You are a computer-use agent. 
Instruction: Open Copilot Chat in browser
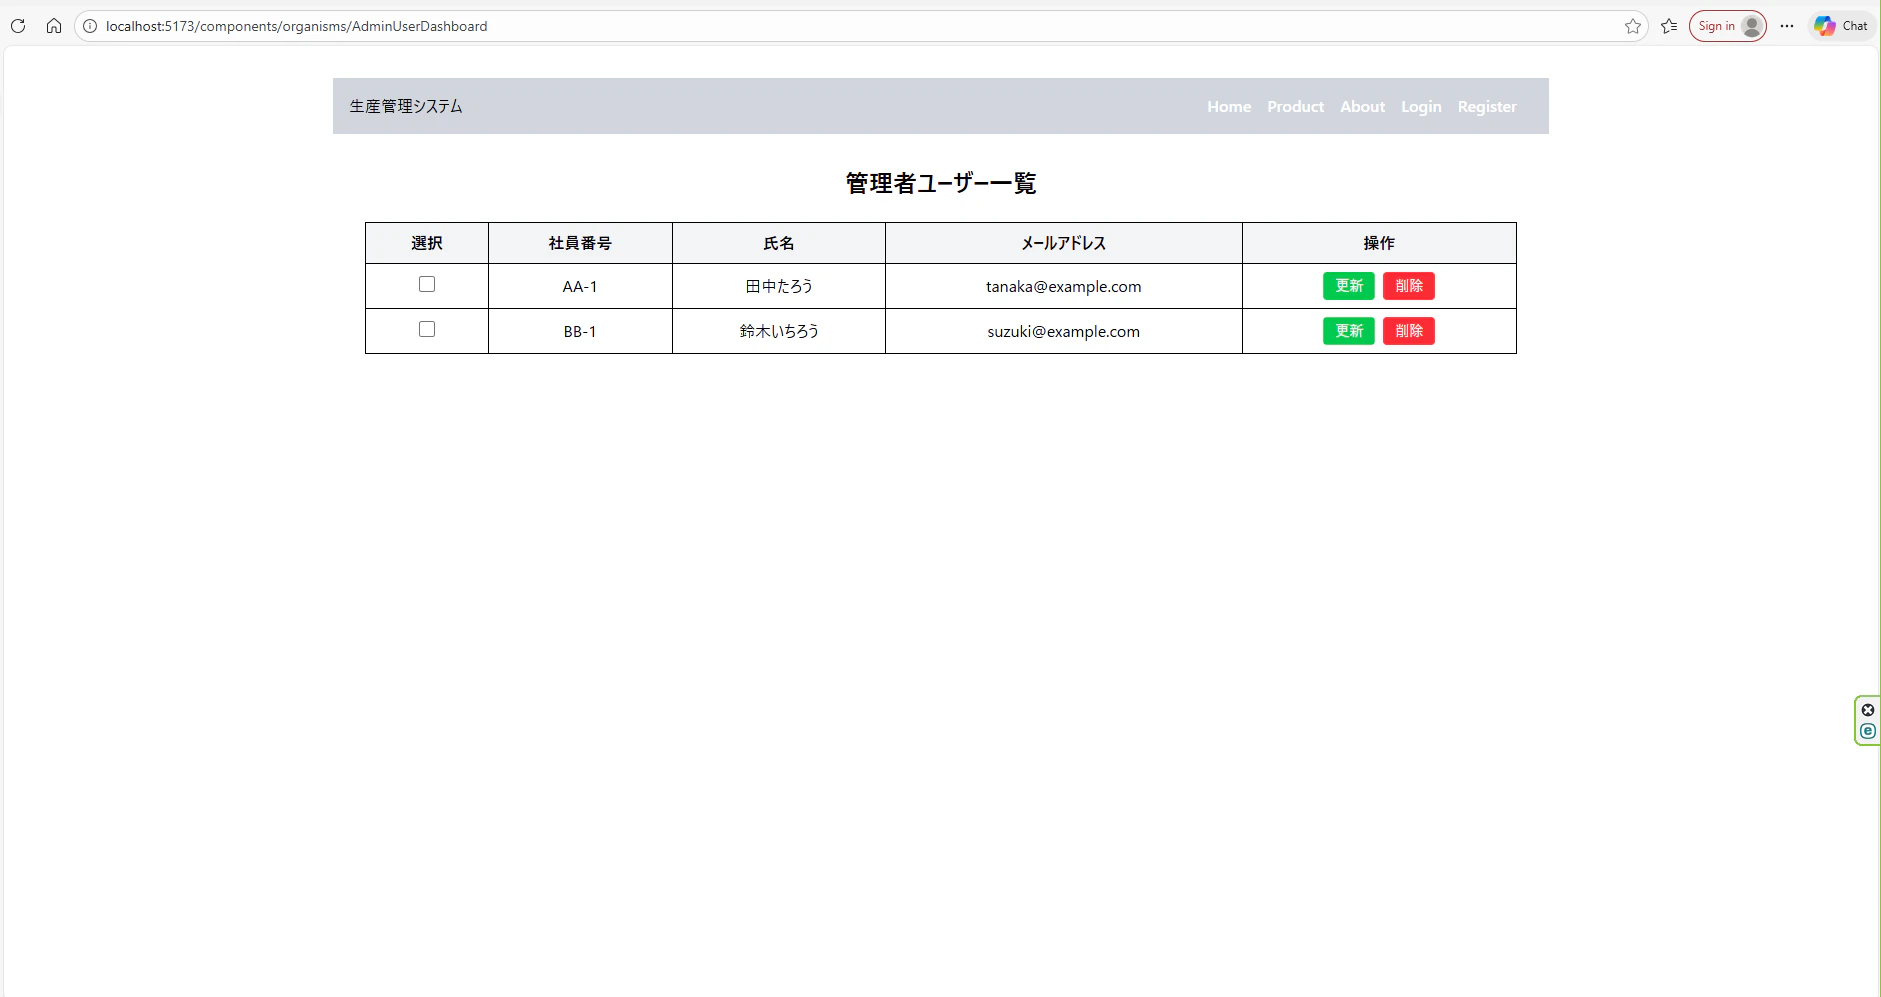pyautogui.click(x=1842, y=26)
